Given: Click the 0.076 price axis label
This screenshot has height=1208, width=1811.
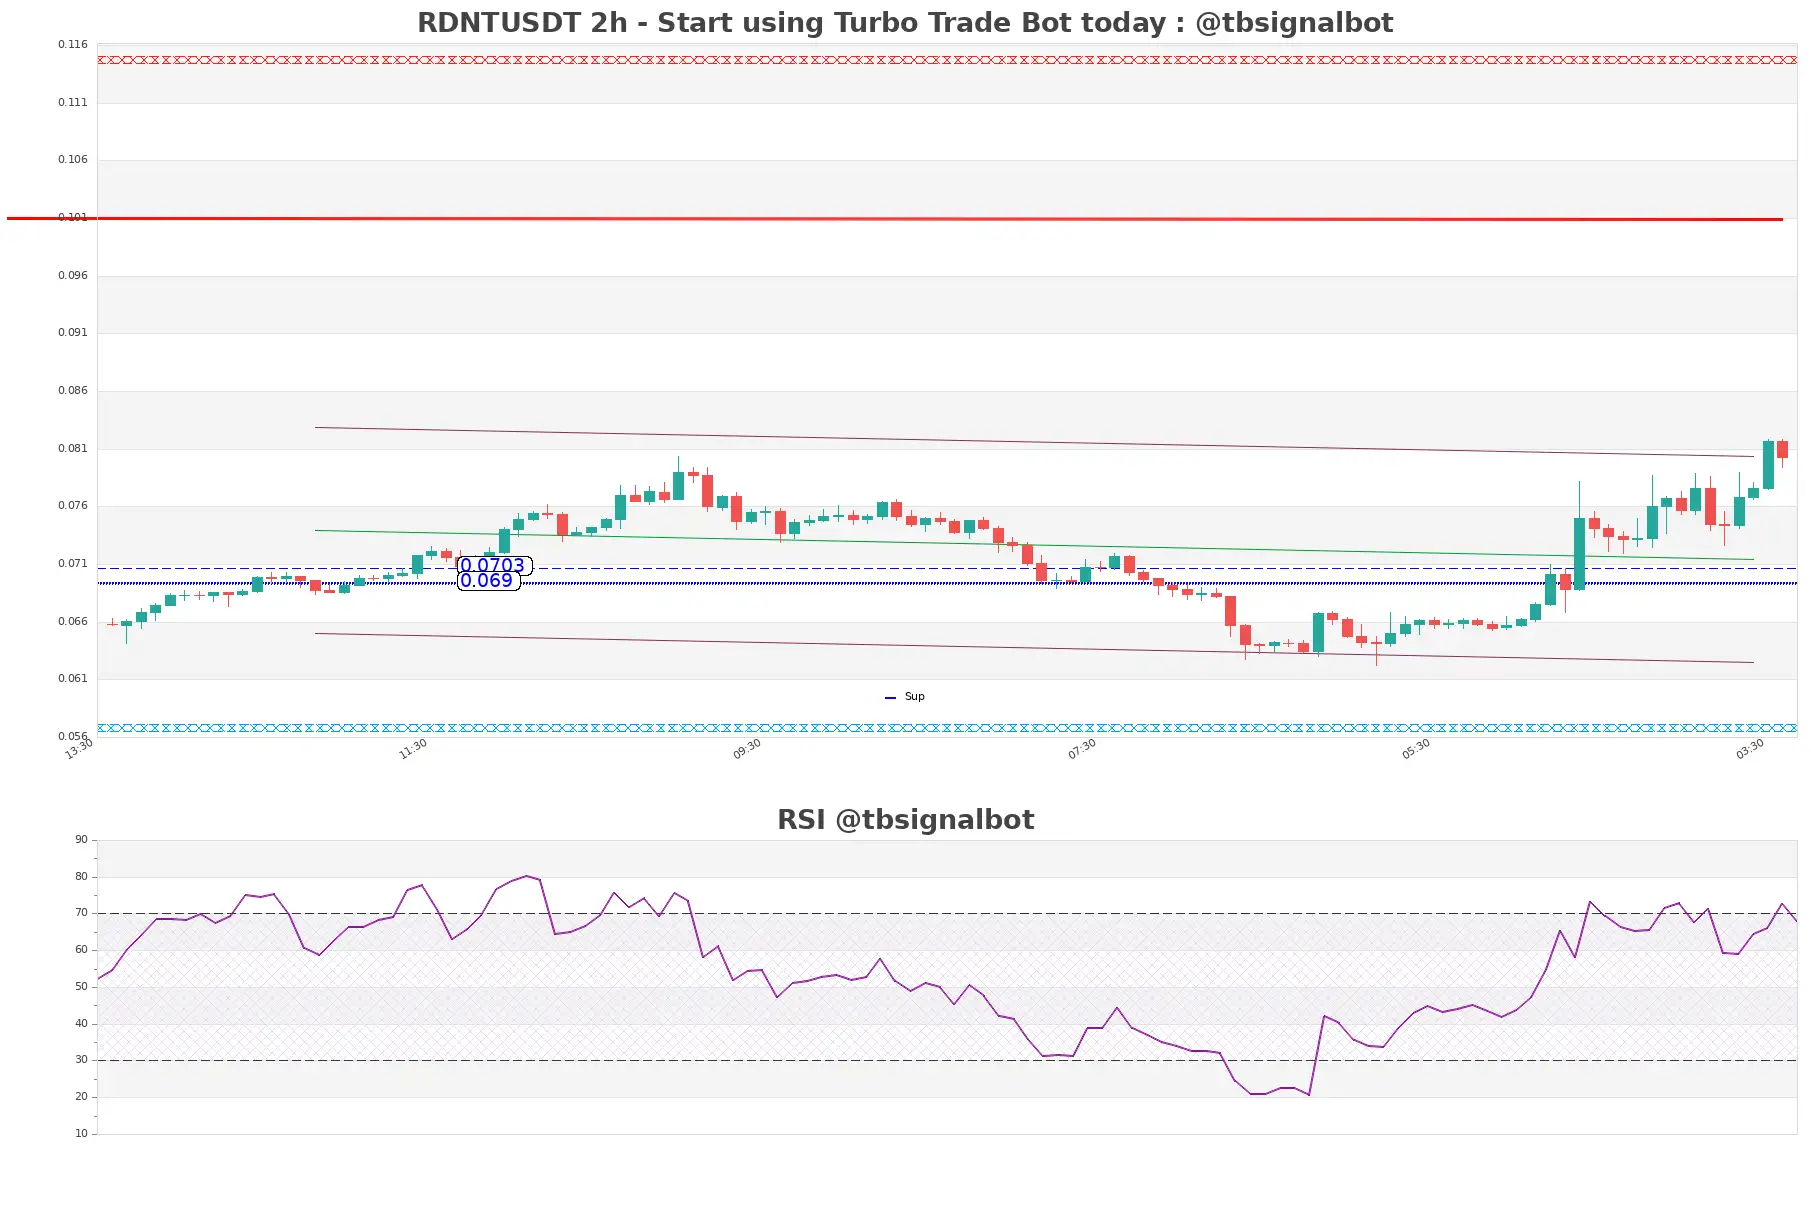Looking at the screenshot, I should click(73, 506).
